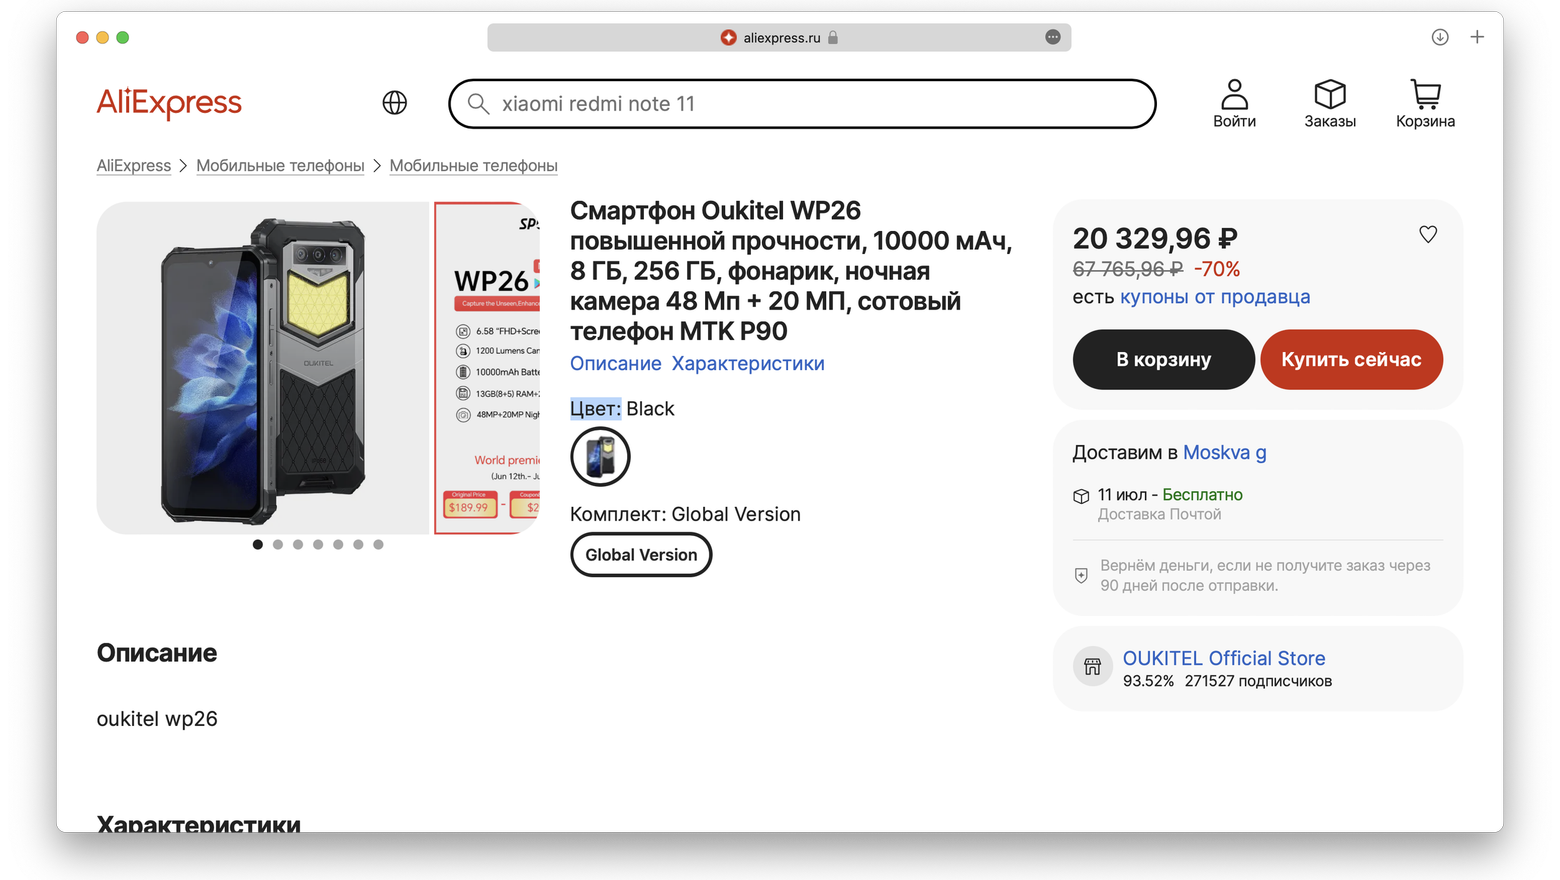1560x880 pixels.
Task: Open a new browser tab
Action: click(x=1477, y=37)
